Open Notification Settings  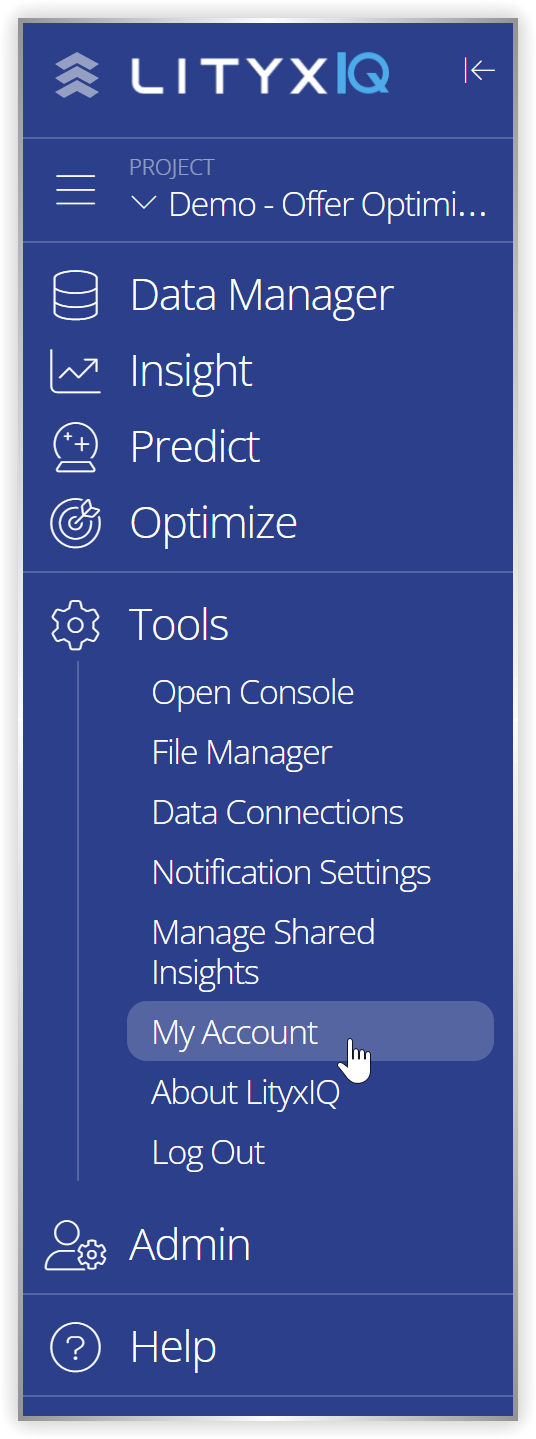pyautogui.click(x=292, y=873)
